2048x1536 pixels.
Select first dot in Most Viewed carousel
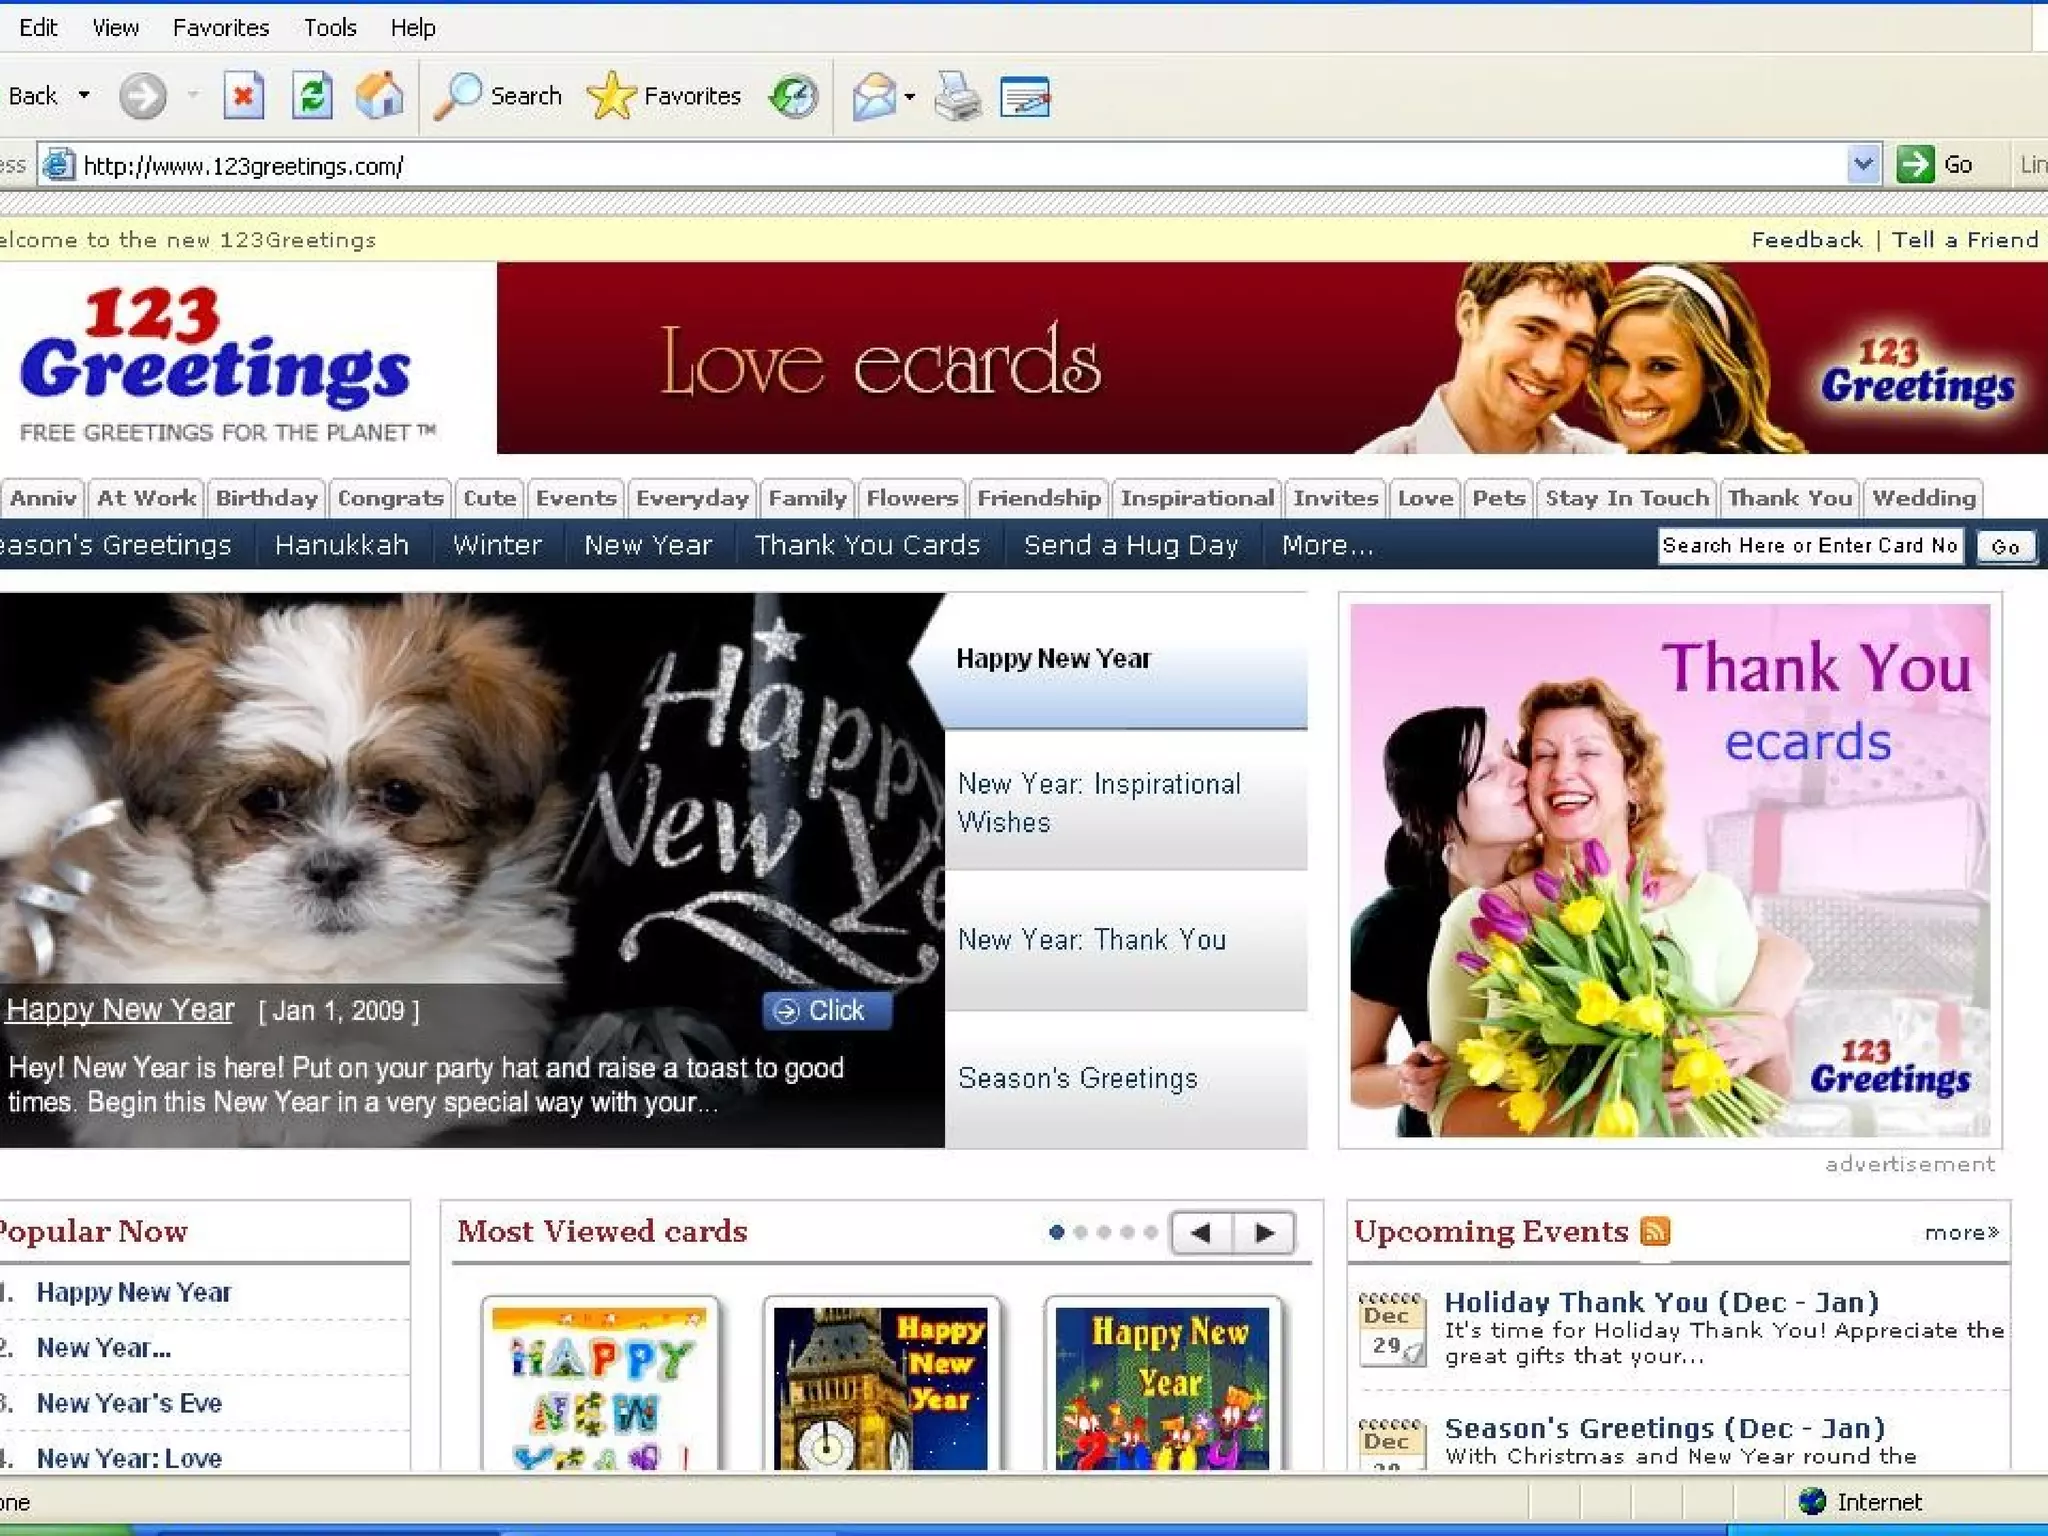click(x=1056, y=1232)
